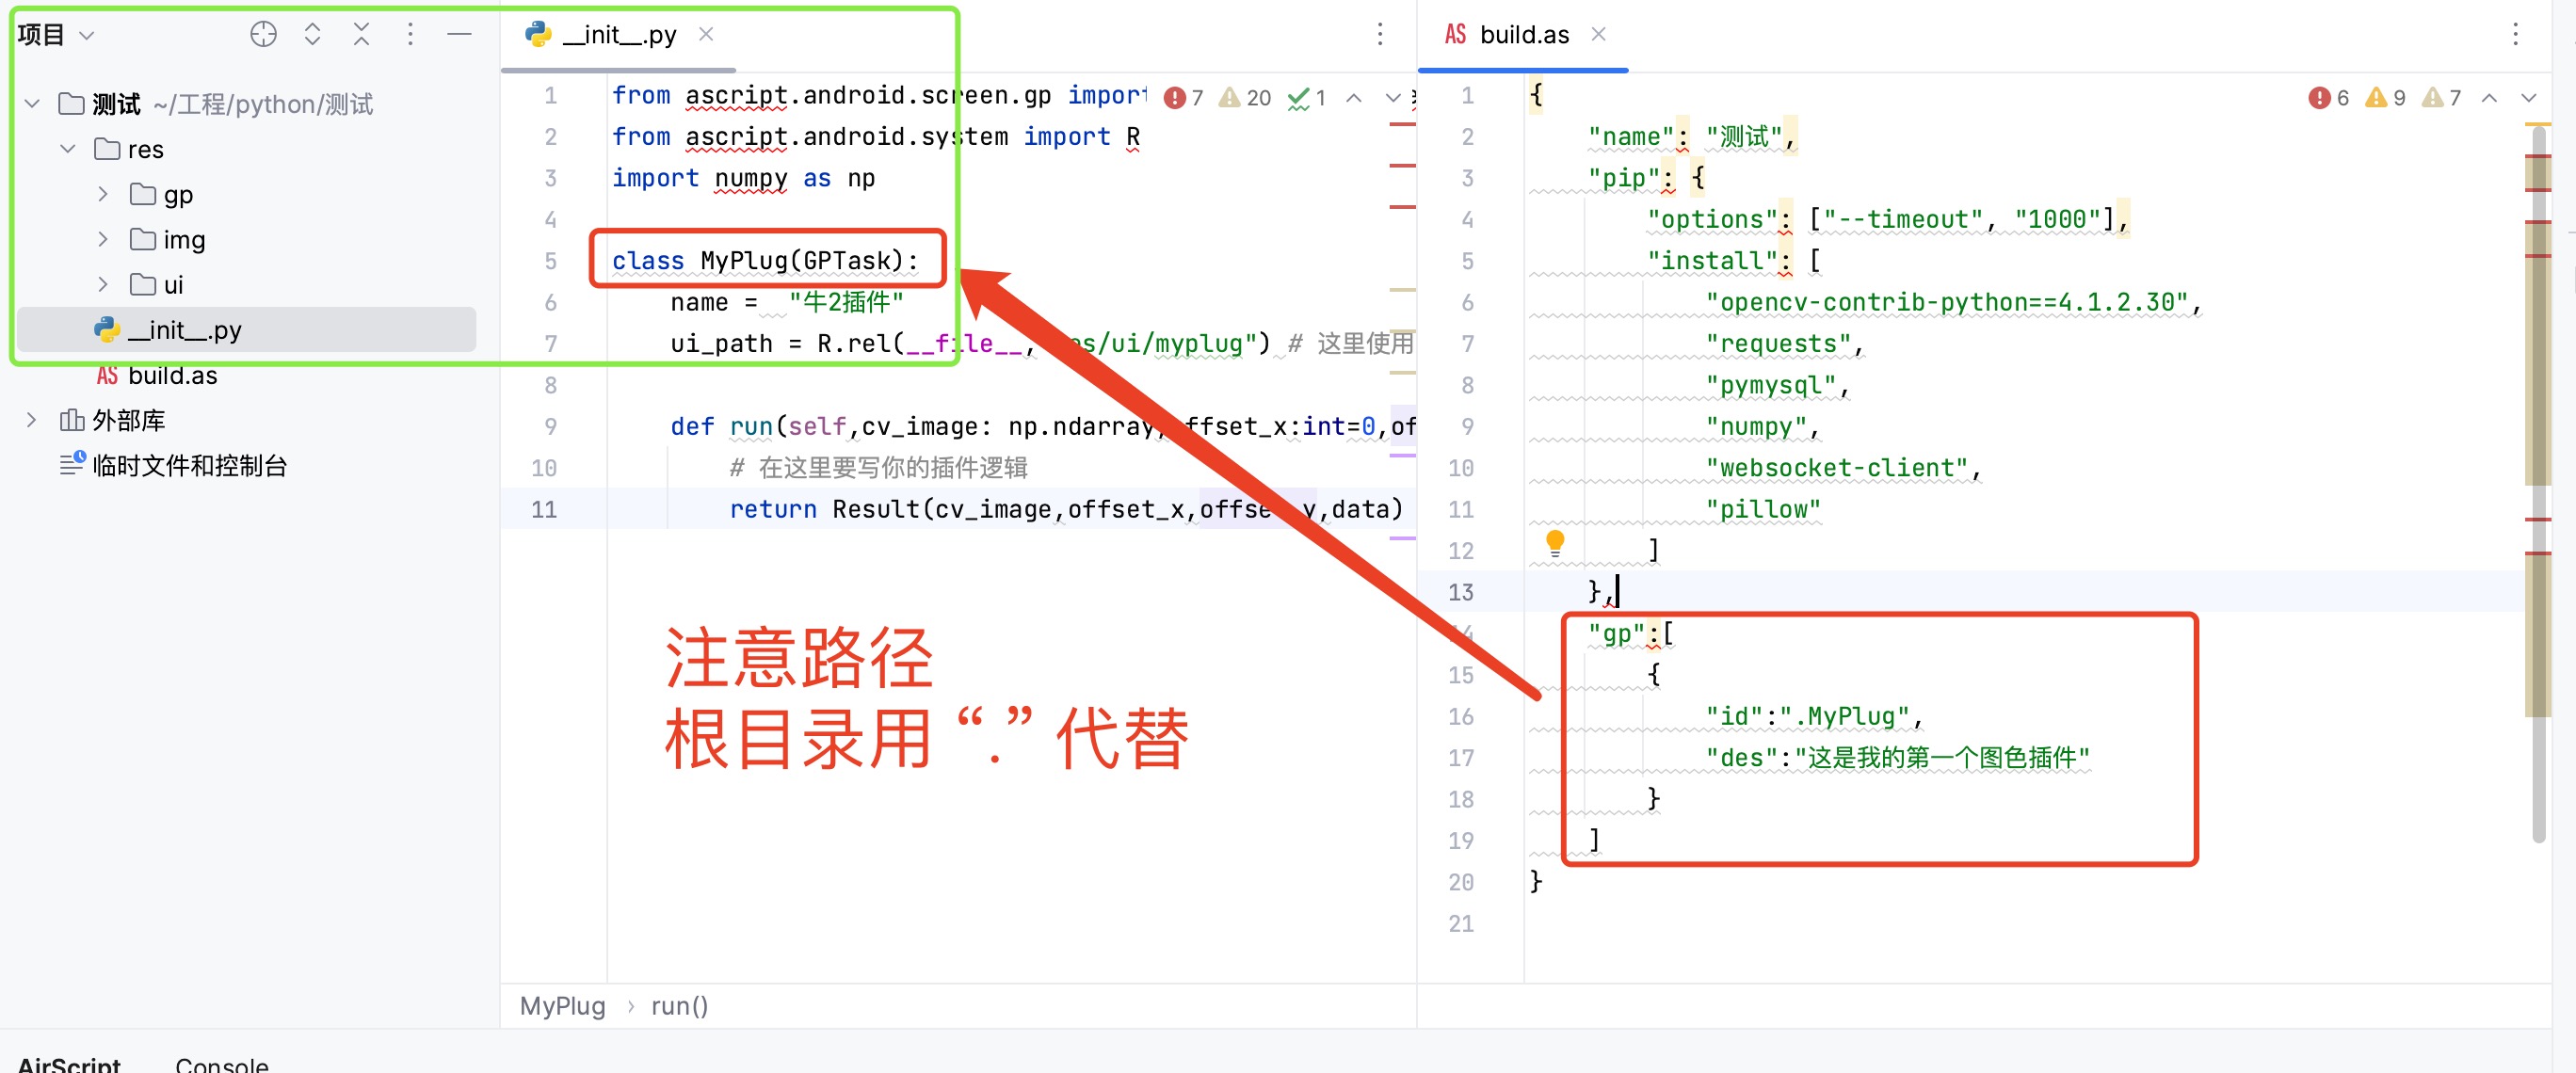Open right editor tab options menu
This screenshot has height=1073, width=2576.
point(2515,34)
